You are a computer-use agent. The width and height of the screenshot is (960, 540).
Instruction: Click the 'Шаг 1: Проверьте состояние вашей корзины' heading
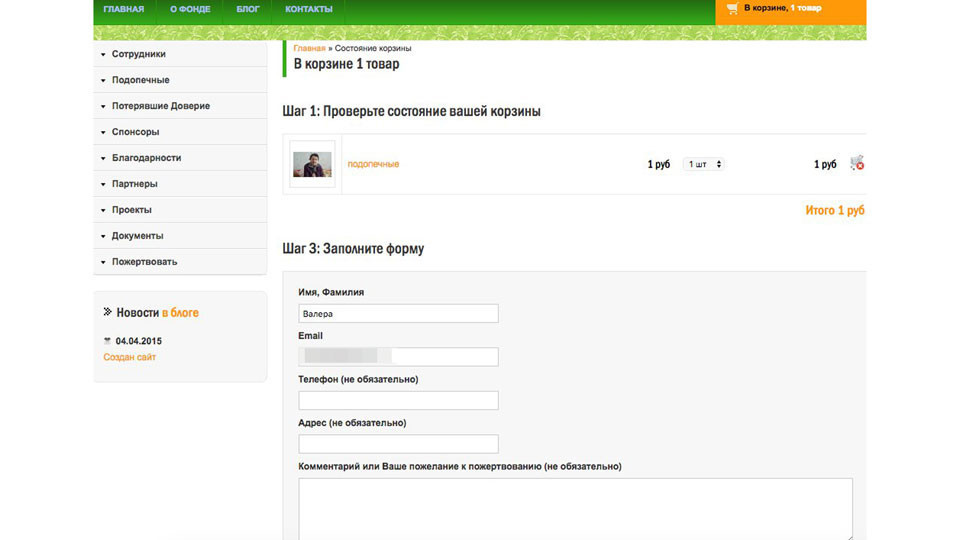(411, 111)
